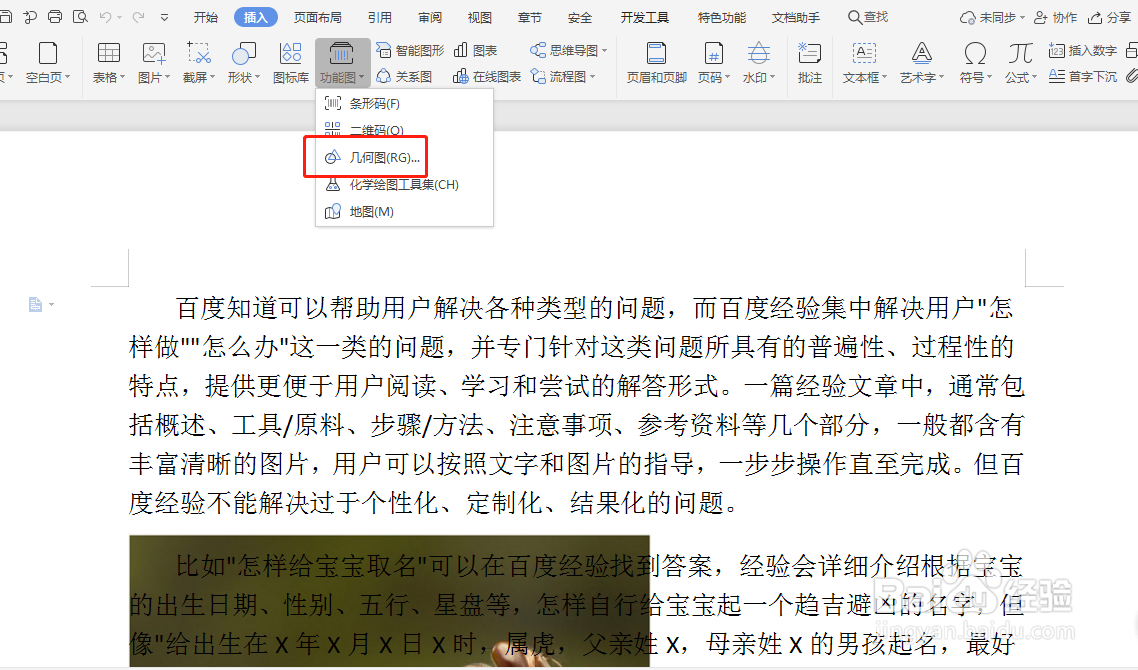
Task: Expand the 截屏 dropdown arrow
Action: (212, 77)
